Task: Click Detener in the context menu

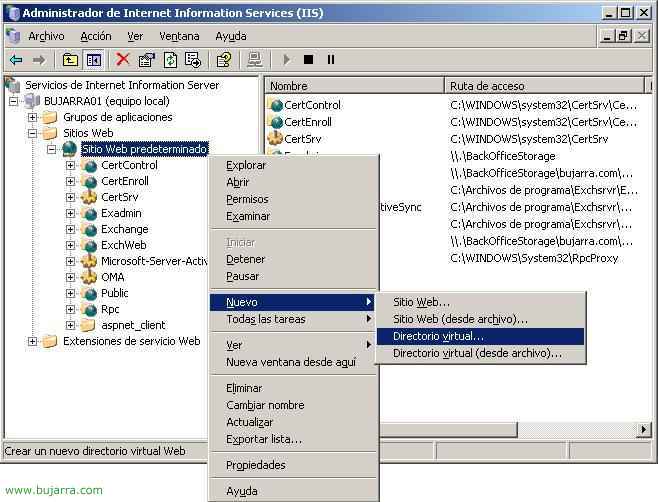Action: [245, 259]
